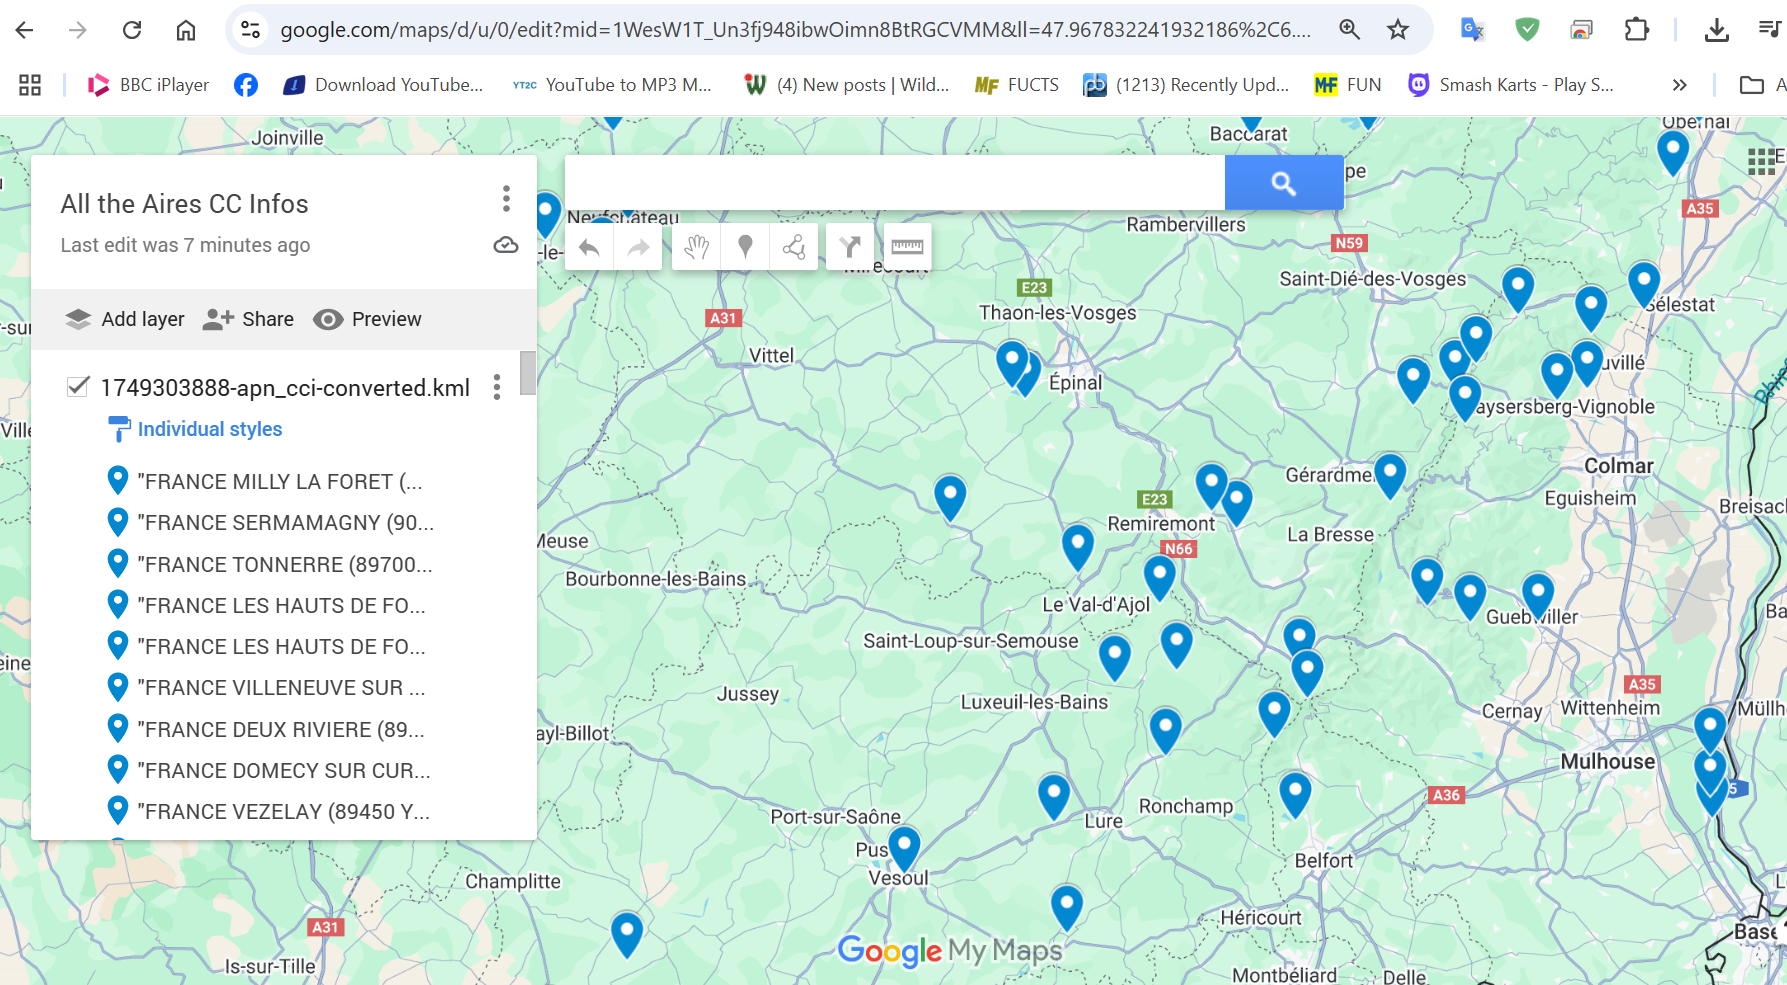Viewport: 1787px width, 985px height.
Task: Open Smash Karts bookmark
Action: [x=1511, y=85]
